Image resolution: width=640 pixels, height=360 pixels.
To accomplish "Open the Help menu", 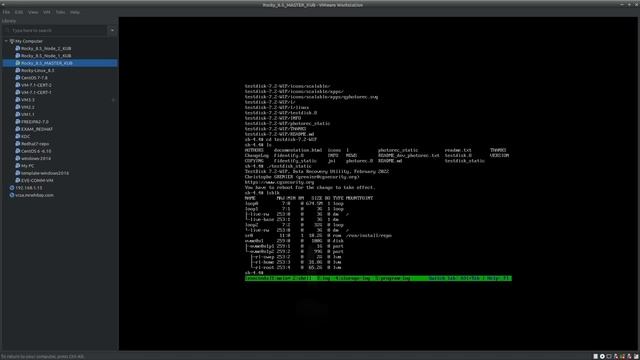I will (75, 12).
